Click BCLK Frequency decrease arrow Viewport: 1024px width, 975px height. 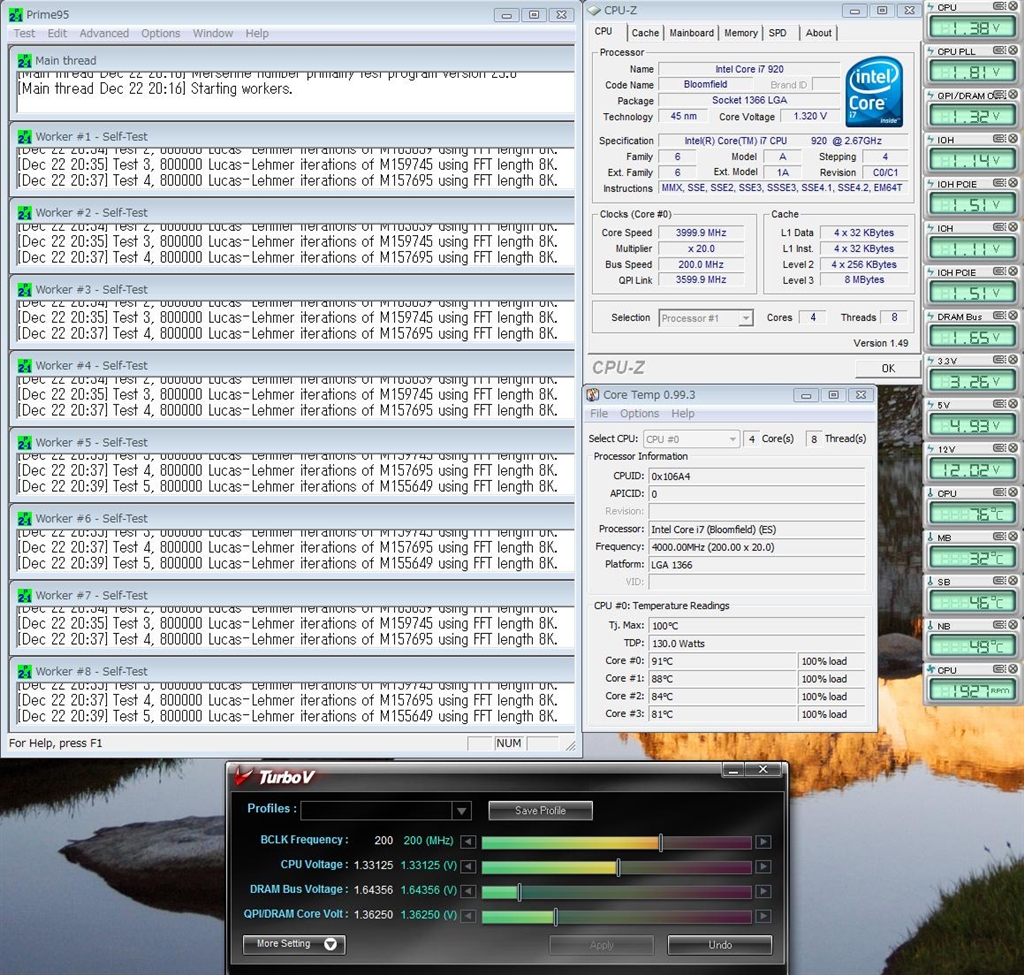(x=467, y=842)
